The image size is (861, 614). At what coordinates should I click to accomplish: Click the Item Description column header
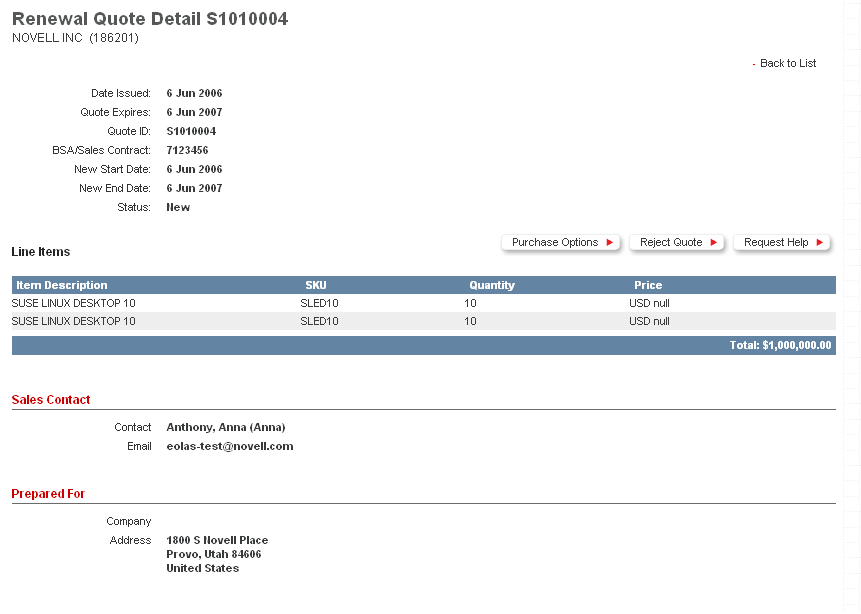point(62,285)
